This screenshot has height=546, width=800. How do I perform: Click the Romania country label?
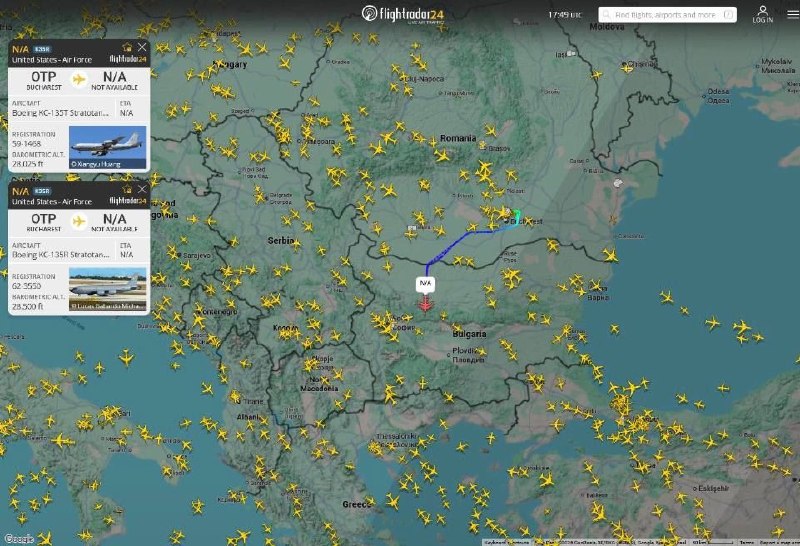(x=458, y=138)
